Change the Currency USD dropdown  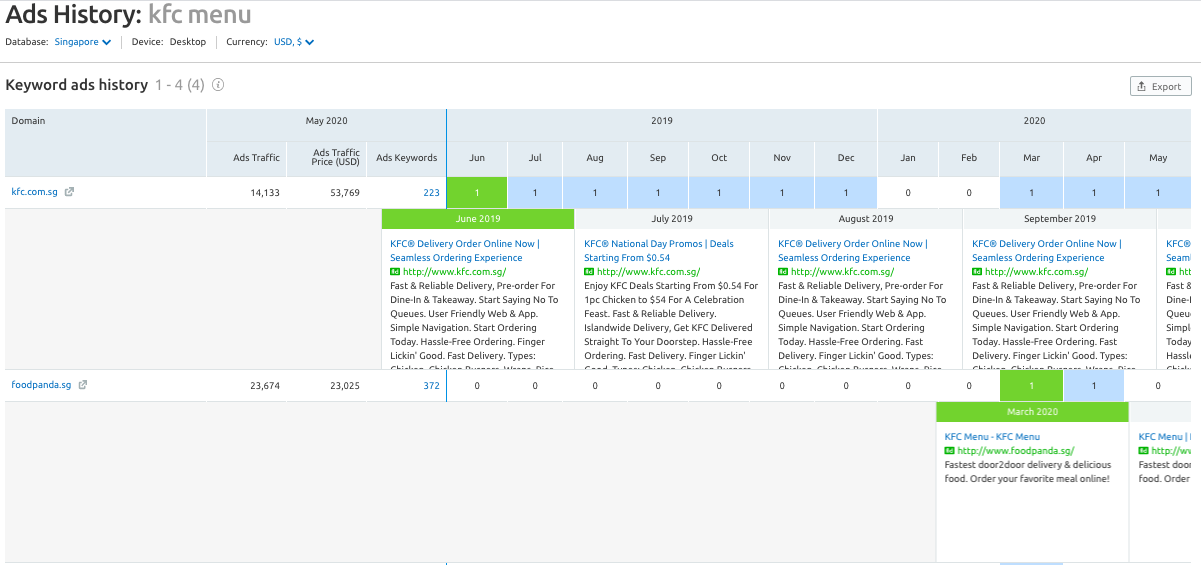pos(294,42)
